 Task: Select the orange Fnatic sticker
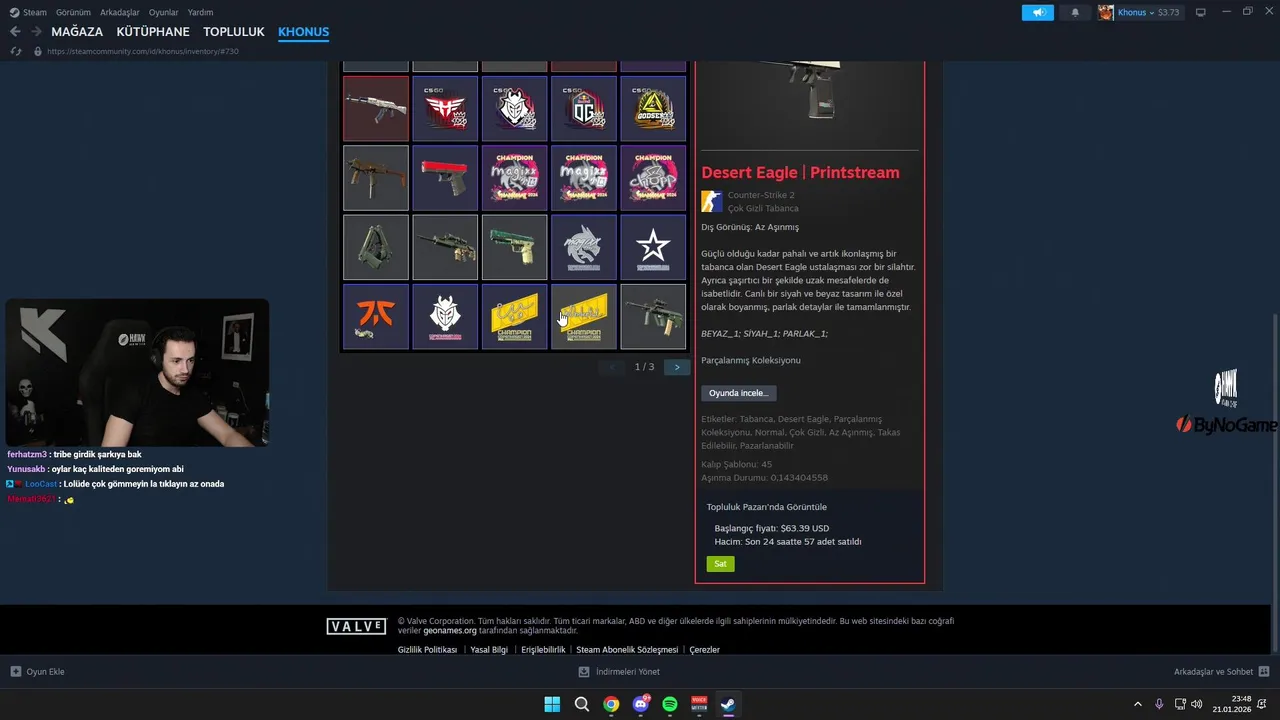pyautogui.click(x=376, y=316)
